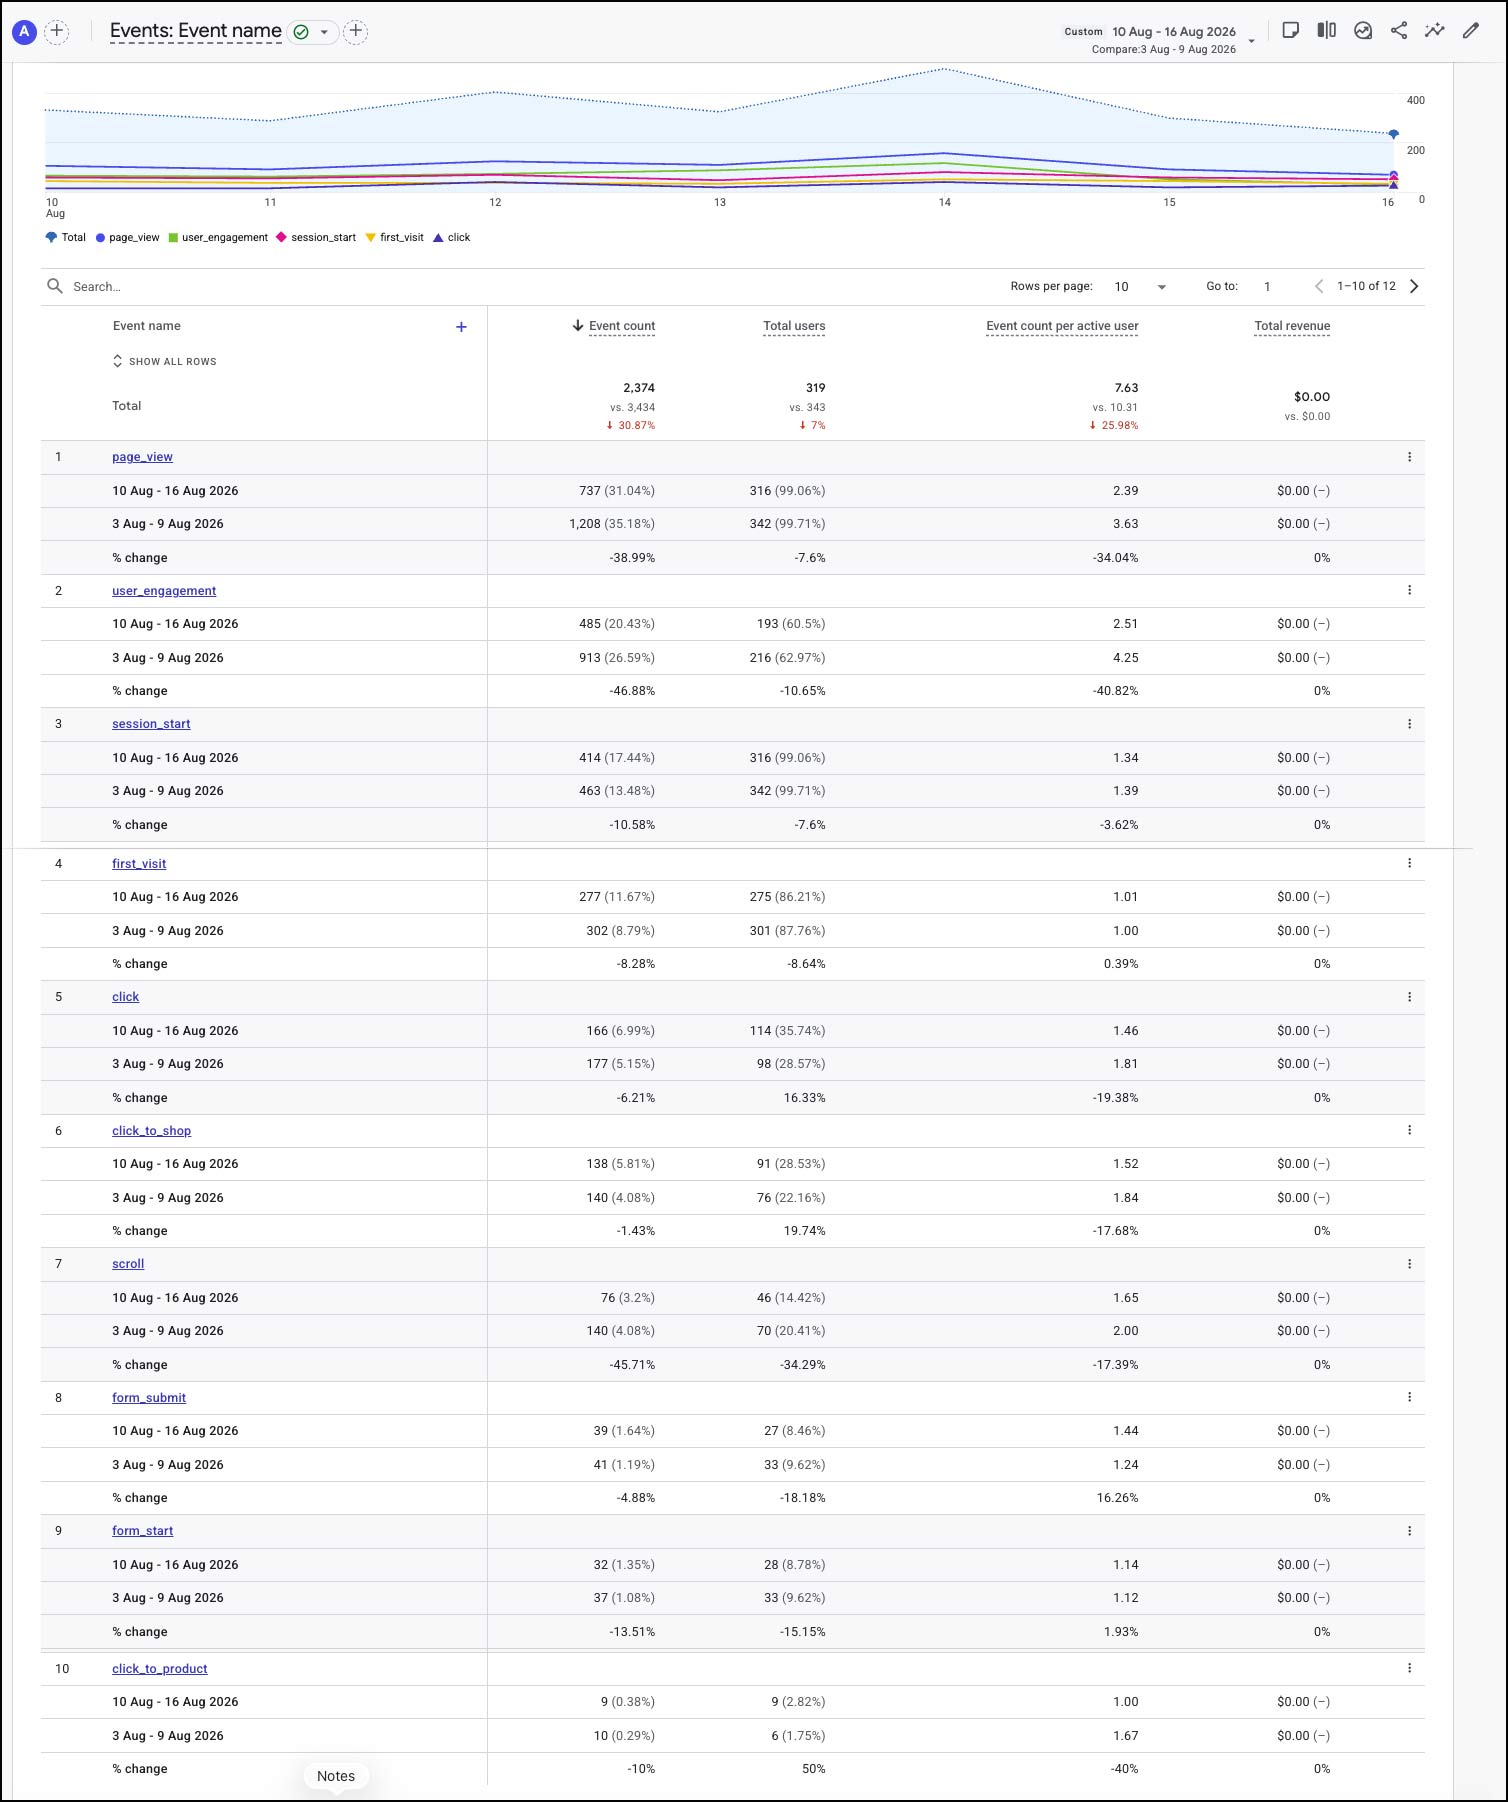The image size is (1508, 1802).
Task: Click the '1–10 of 12' pagination text
Action: tap(1366, 286)
